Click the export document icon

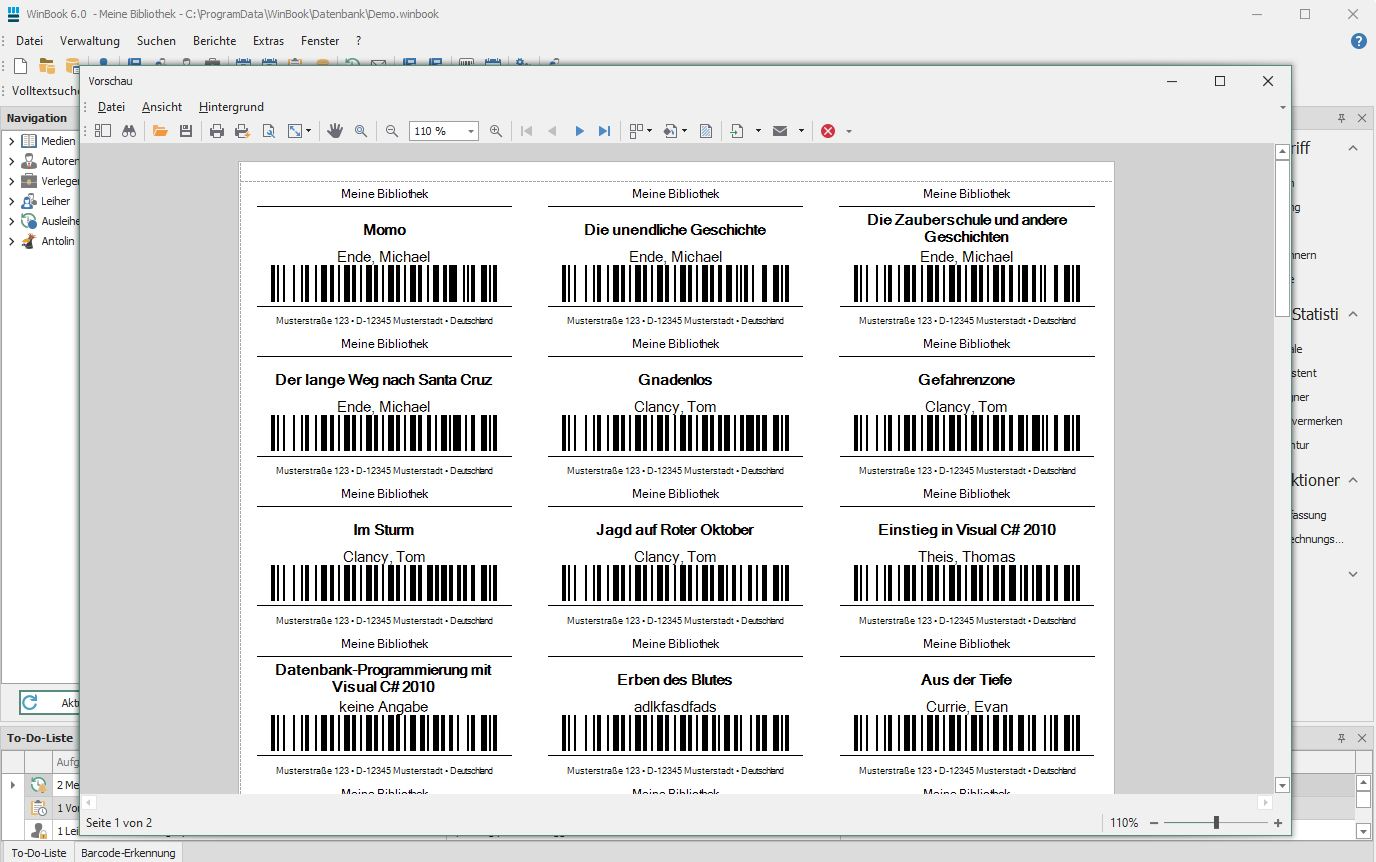click(x=737, y=131)
